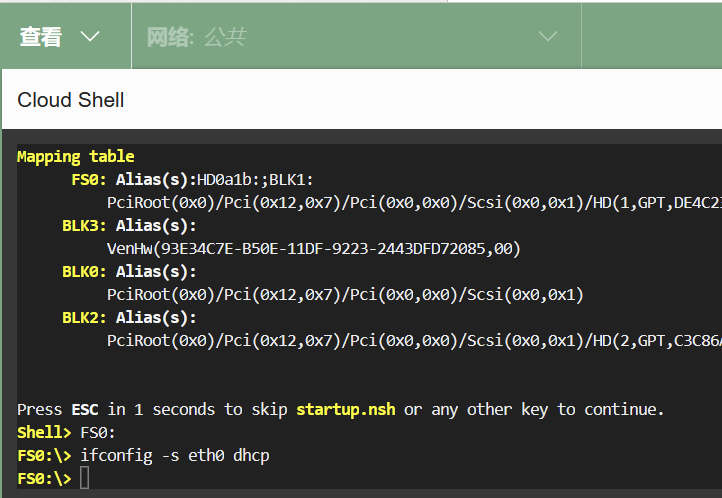This screenshot has height=498, width=722.
Task: Click the startup.nsh text in the terminal
Action: click(345, 409)
